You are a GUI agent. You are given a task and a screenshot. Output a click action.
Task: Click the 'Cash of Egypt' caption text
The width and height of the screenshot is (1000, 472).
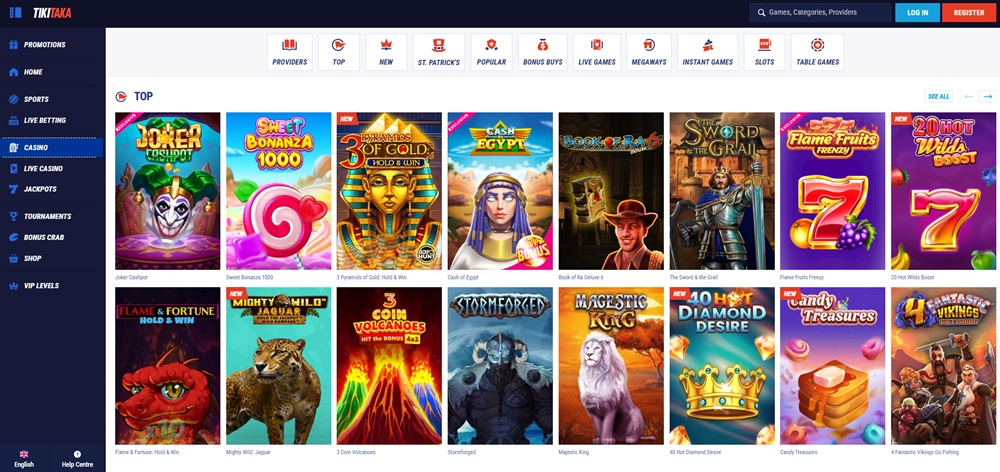(x=463, y=277)
